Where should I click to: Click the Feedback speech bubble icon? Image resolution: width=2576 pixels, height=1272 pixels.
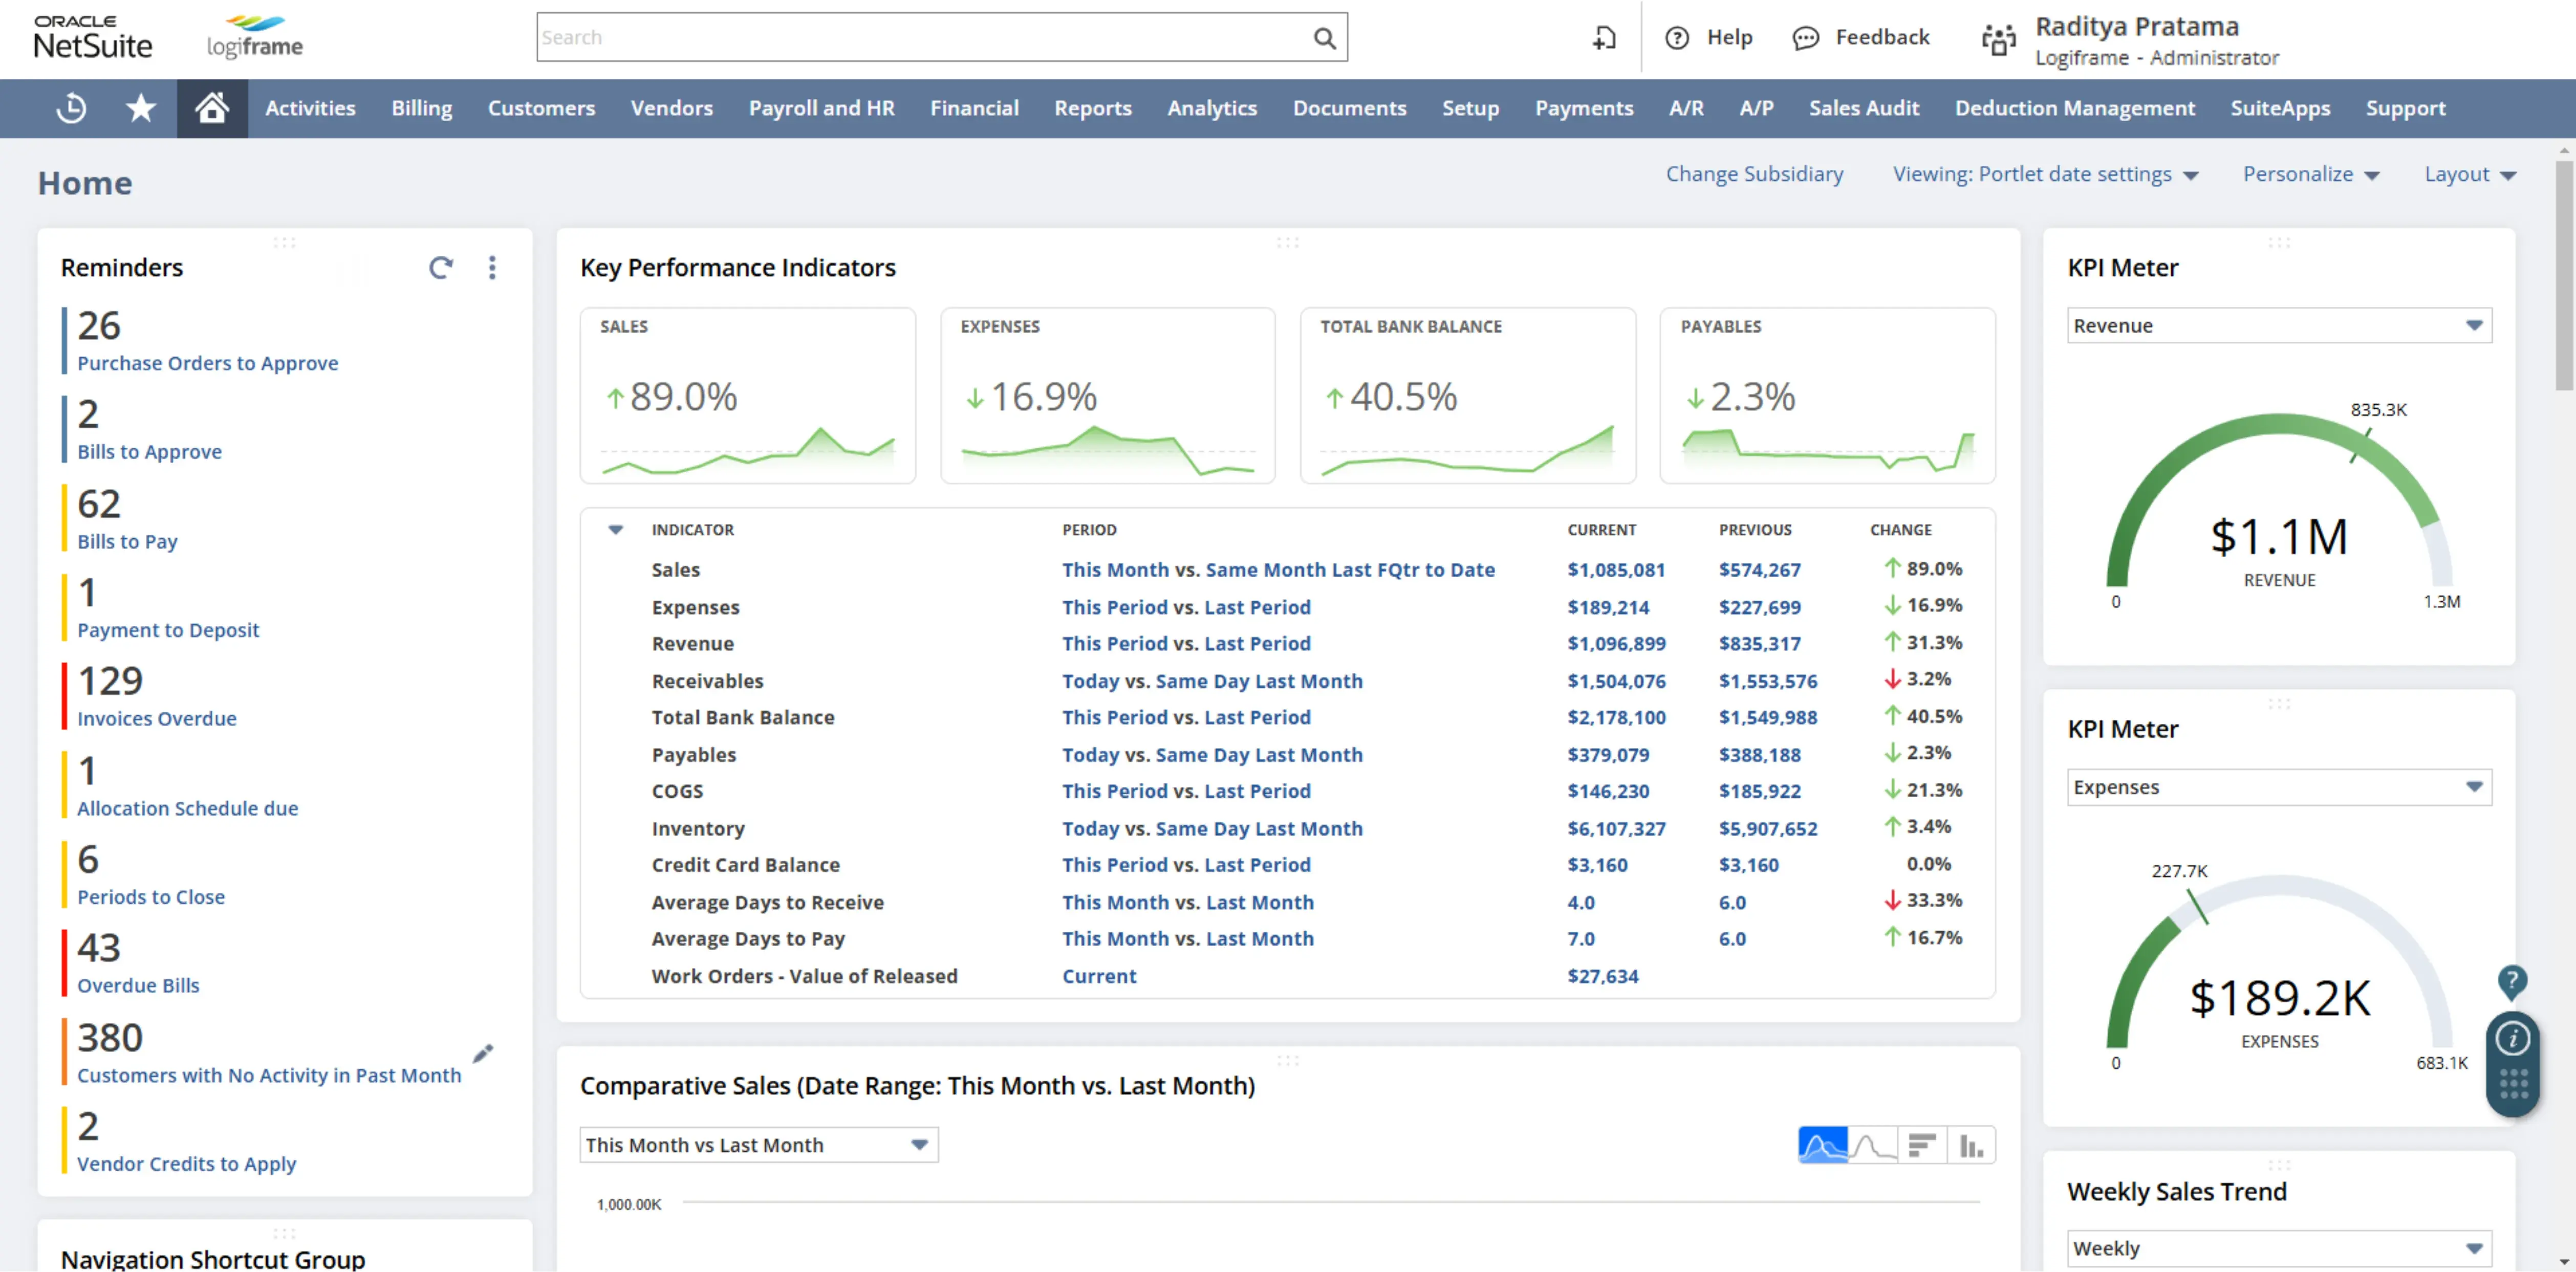pyautogui.click(x=1806, y=37)
